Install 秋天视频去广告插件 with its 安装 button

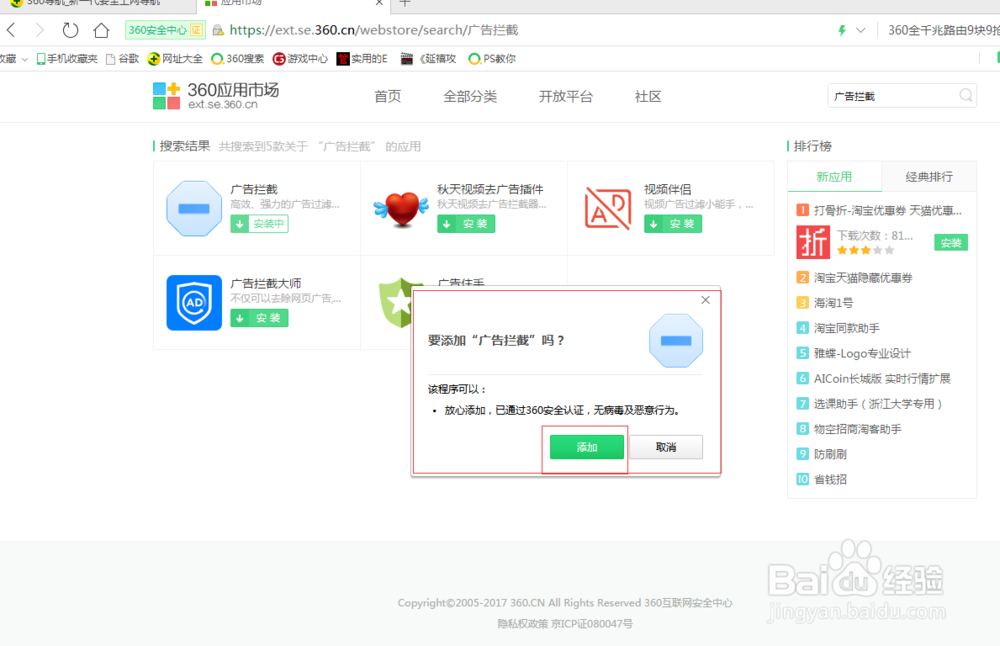pyautogui.click(x=466, y=224)
